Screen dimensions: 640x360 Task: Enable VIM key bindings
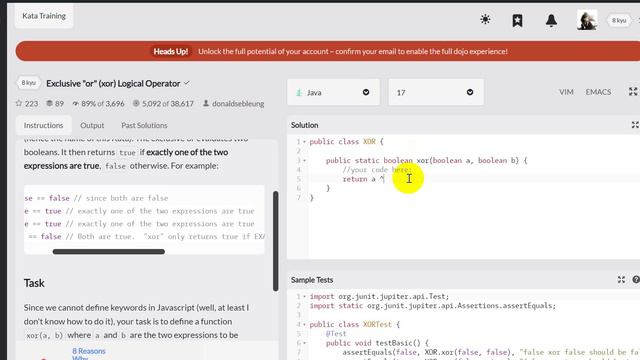click(566, 92)
